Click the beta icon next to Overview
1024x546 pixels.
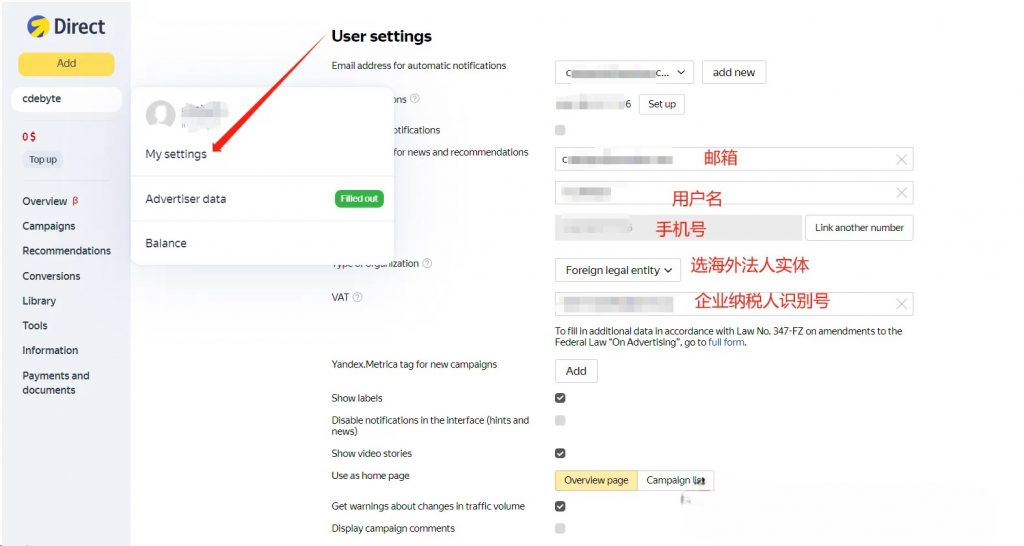(x=75, y=201)
